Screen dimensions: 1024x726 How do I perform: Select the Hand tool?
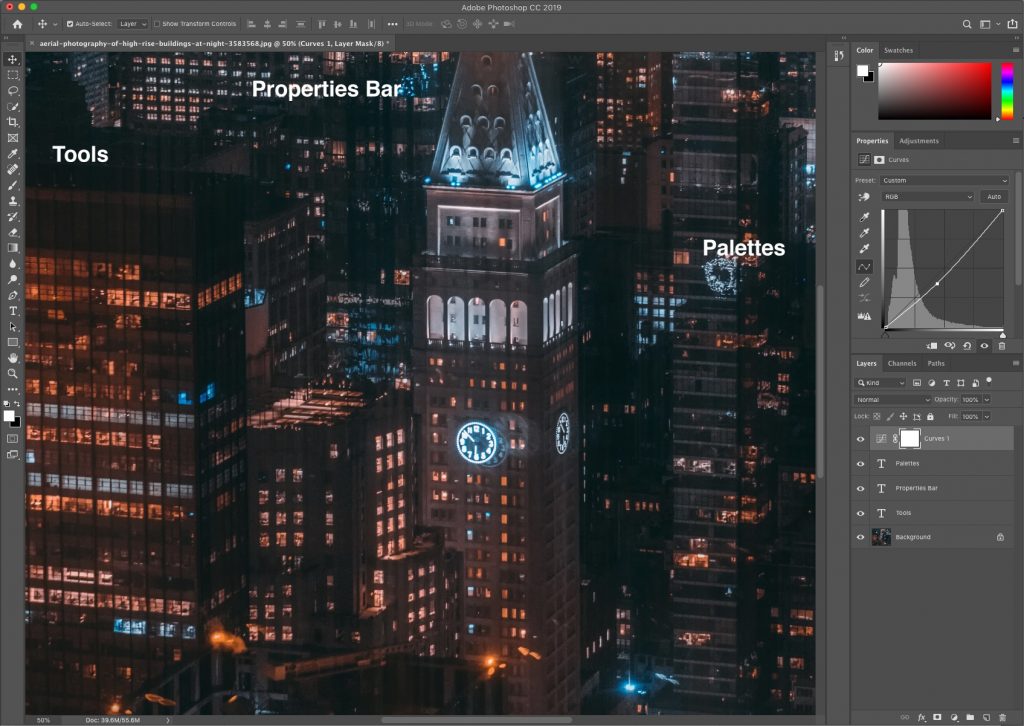point(12,358)
